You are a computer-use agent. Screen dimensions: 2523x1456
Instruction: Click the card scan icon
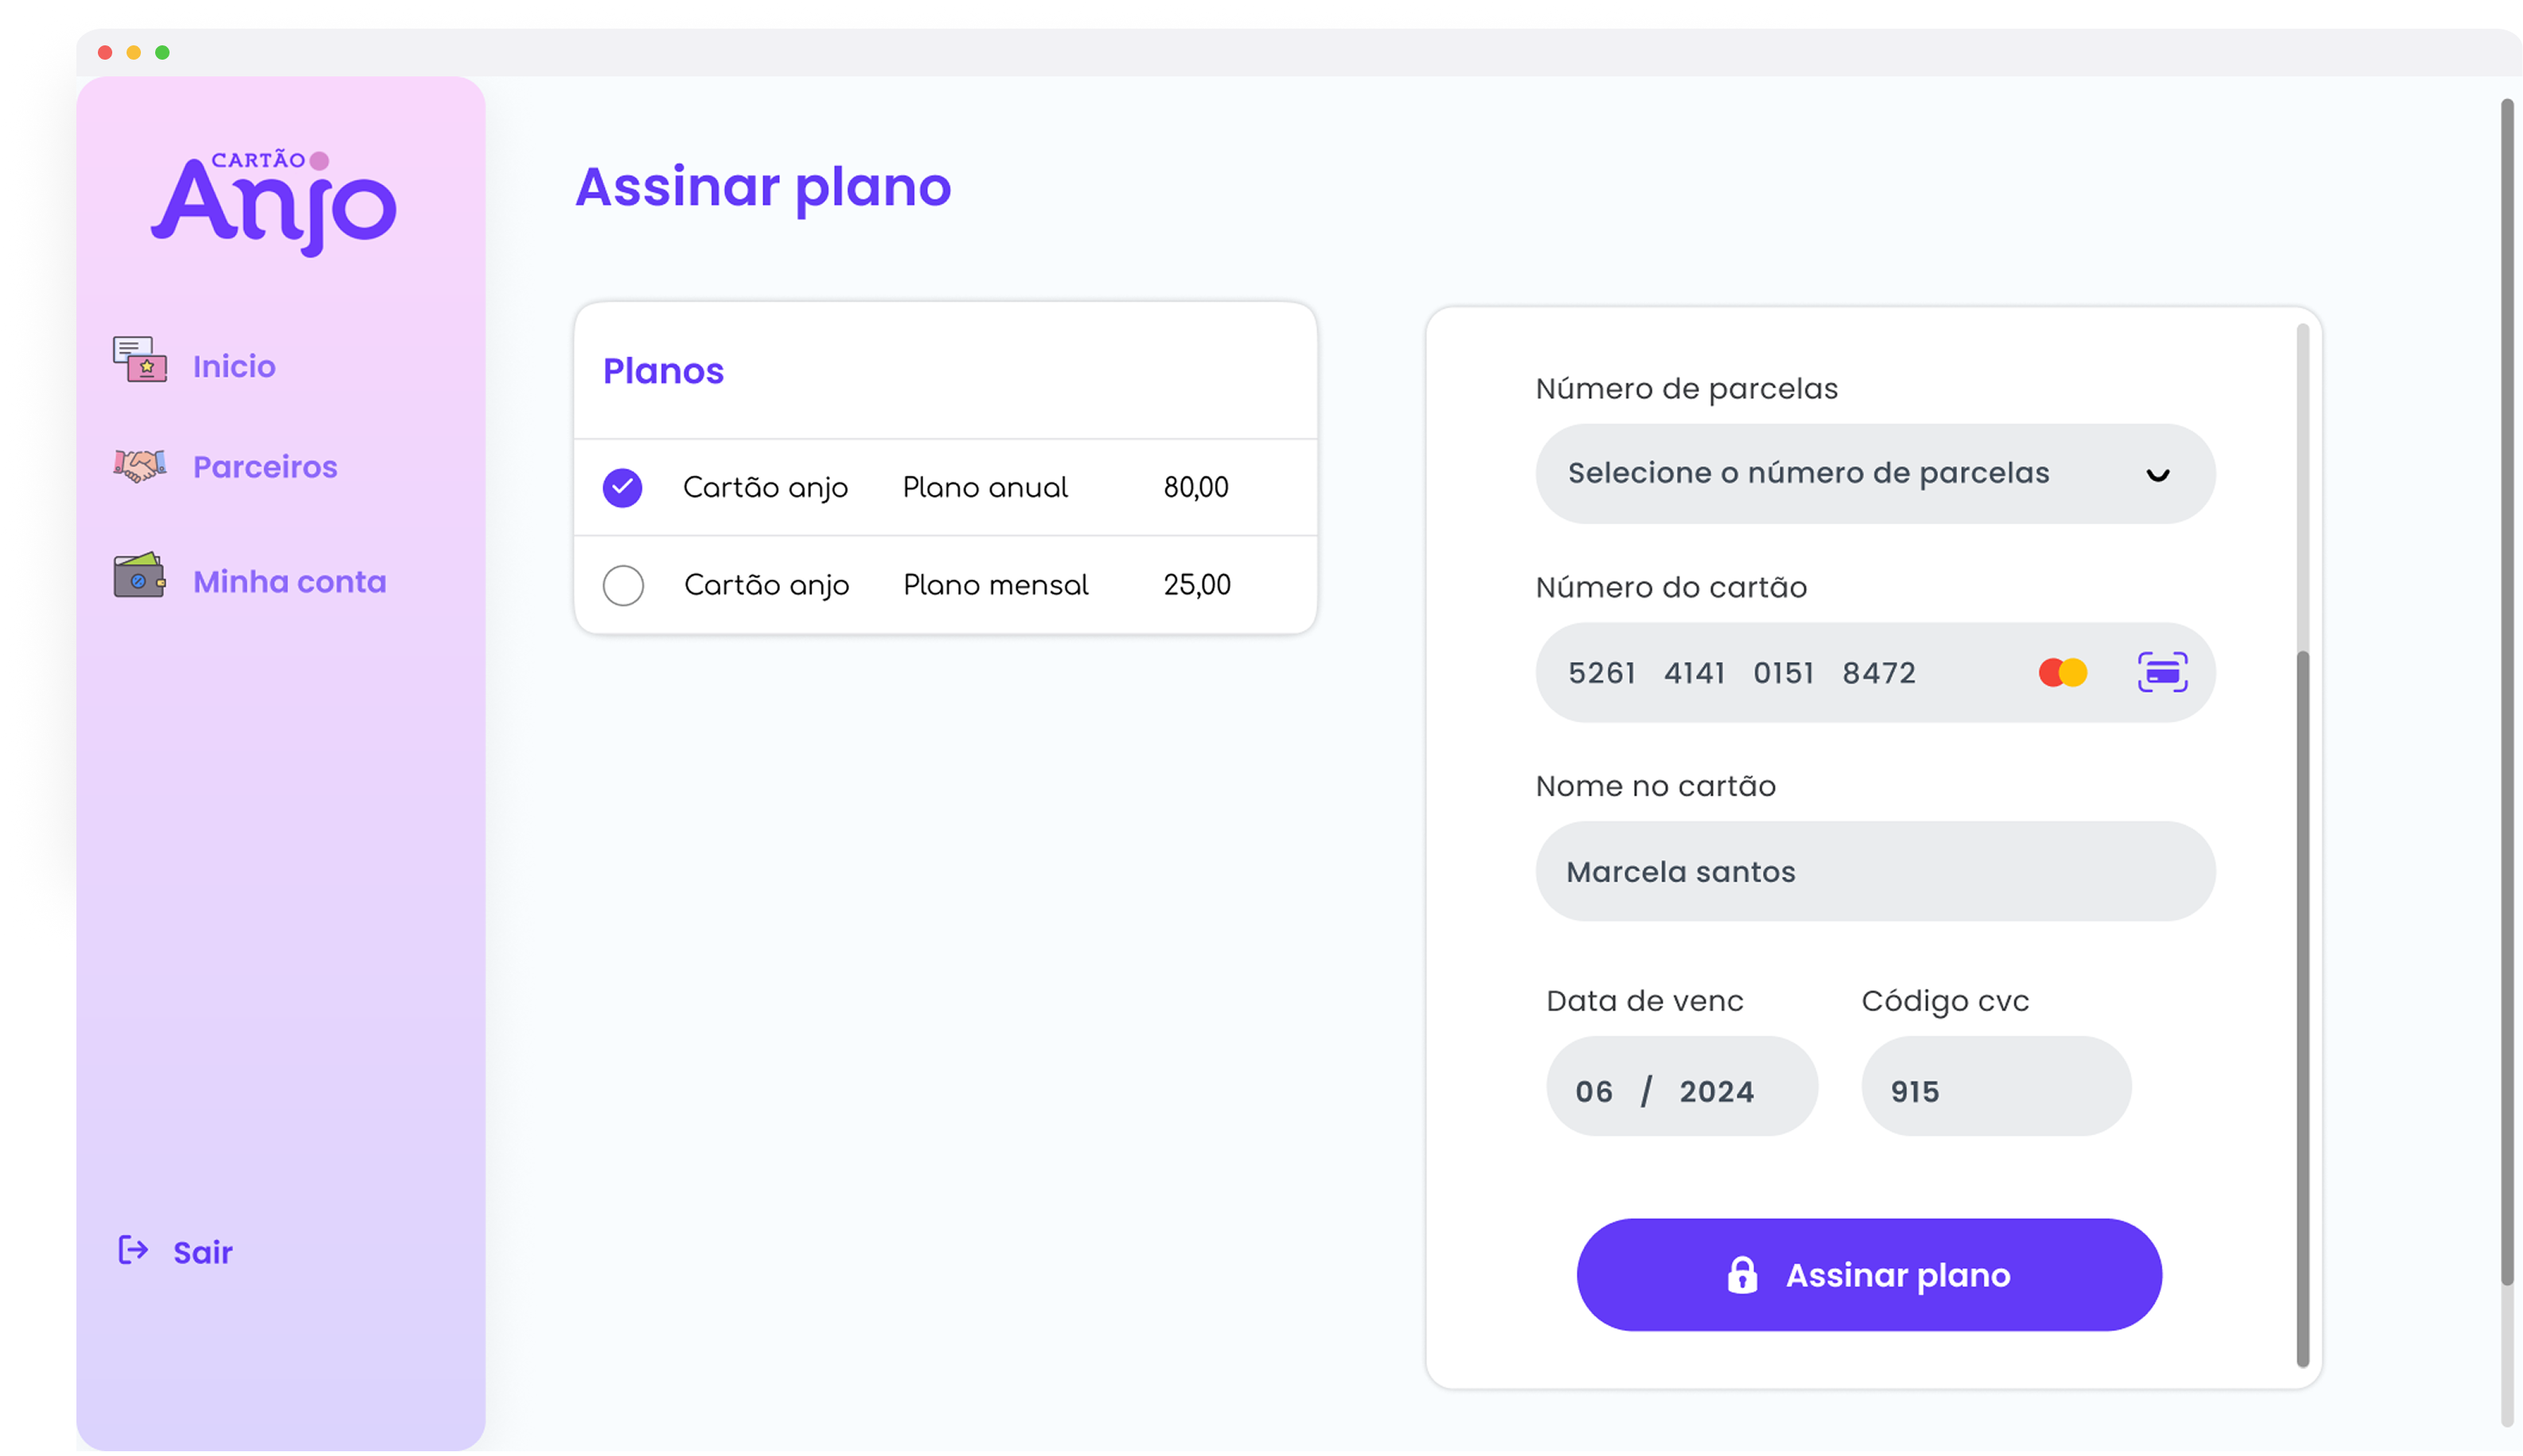pyautogui.click(x=2162, y=672)
